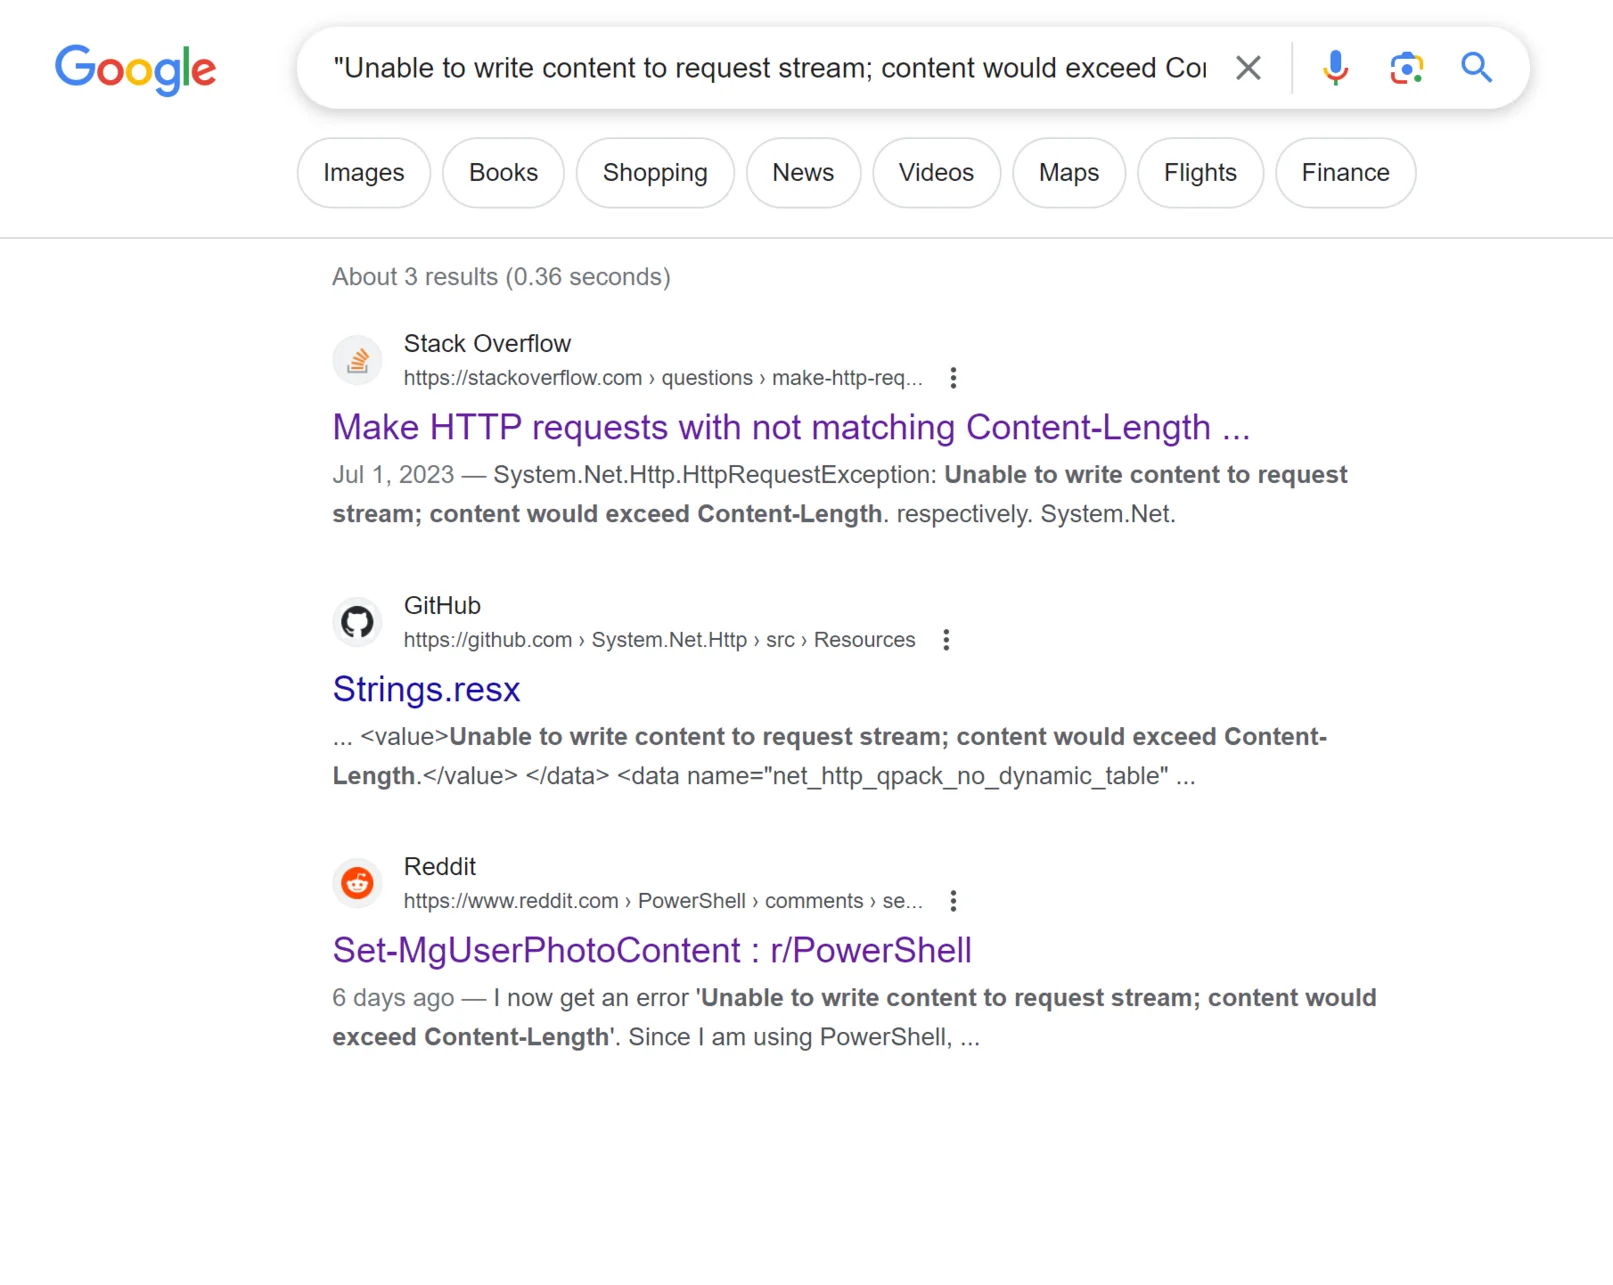Filter results by Videos

(935, 173)
